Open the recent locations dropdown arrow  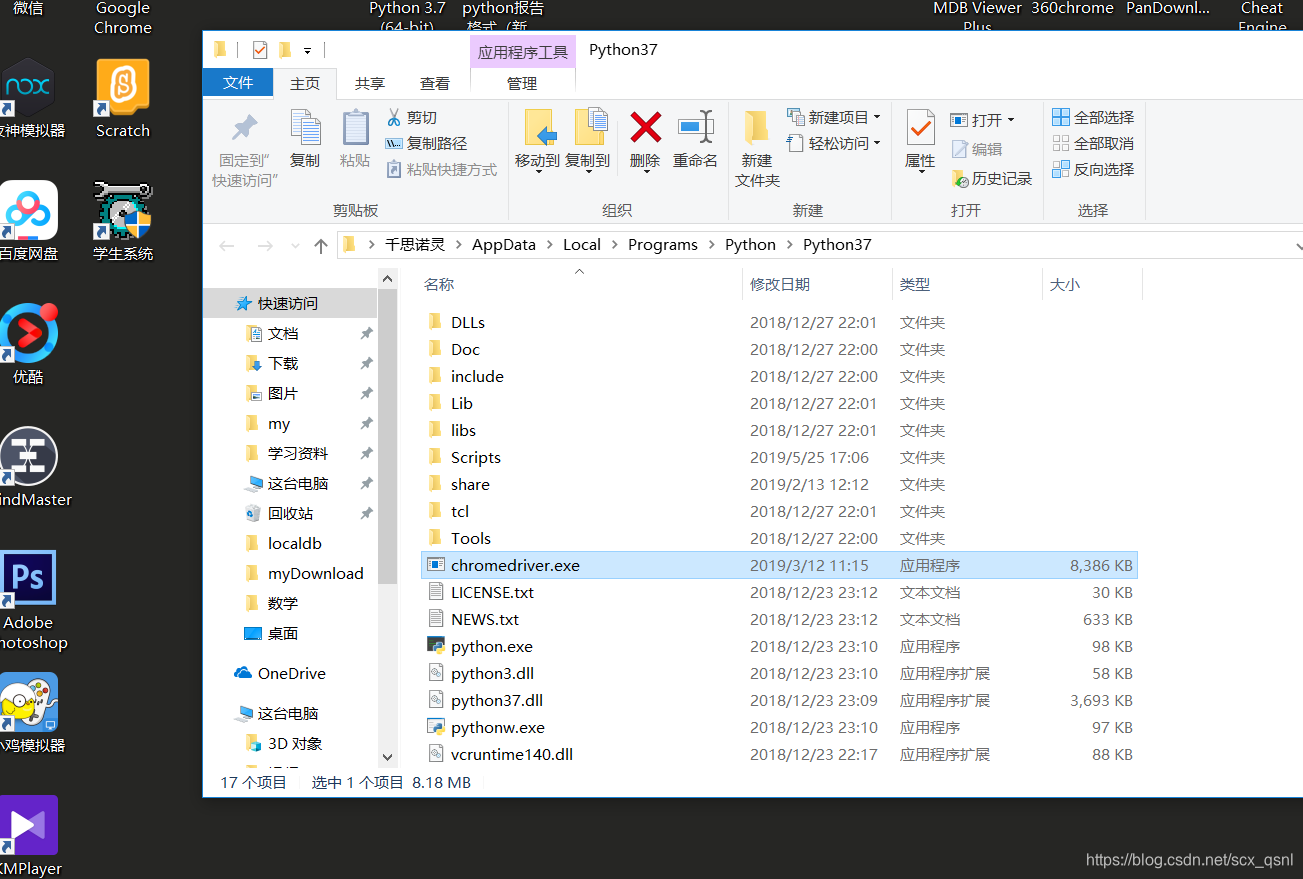(x=295, y=245)
